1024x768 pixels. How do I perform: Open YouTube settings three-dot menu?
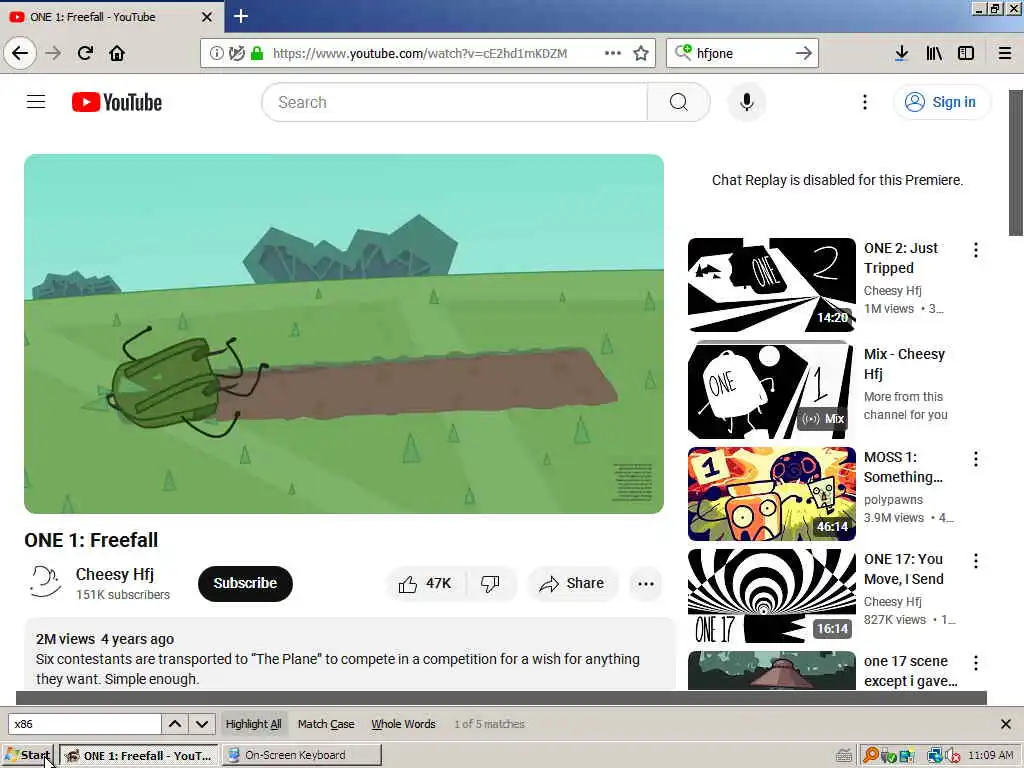click(x=865, y=102)
